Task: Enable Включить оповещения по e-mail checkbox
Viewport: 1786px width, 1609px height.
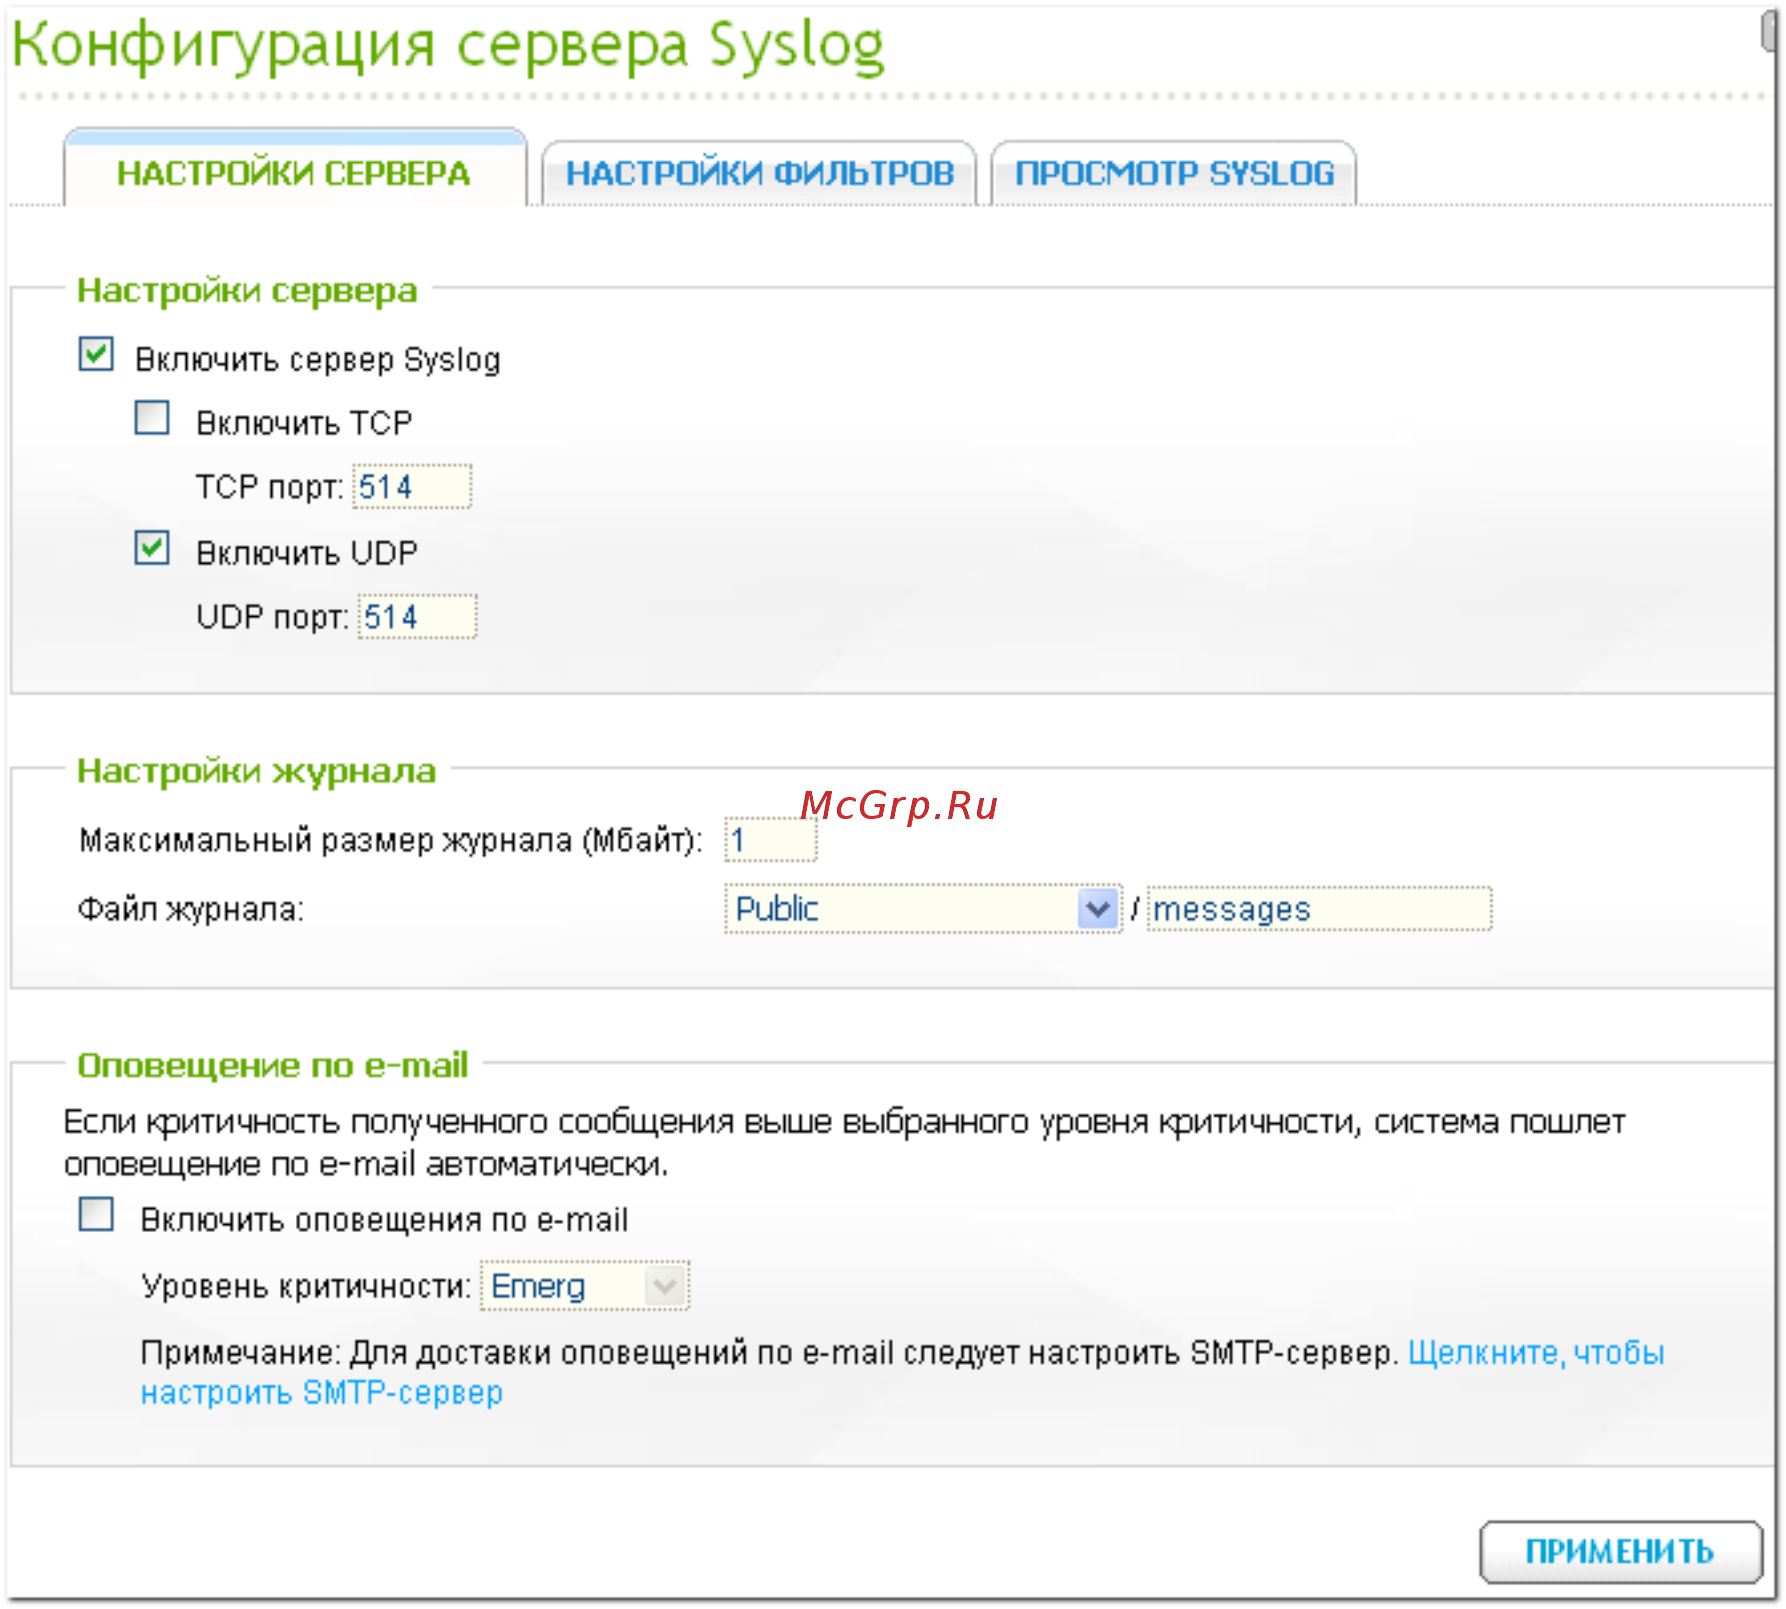Action: click(96, 1214)
